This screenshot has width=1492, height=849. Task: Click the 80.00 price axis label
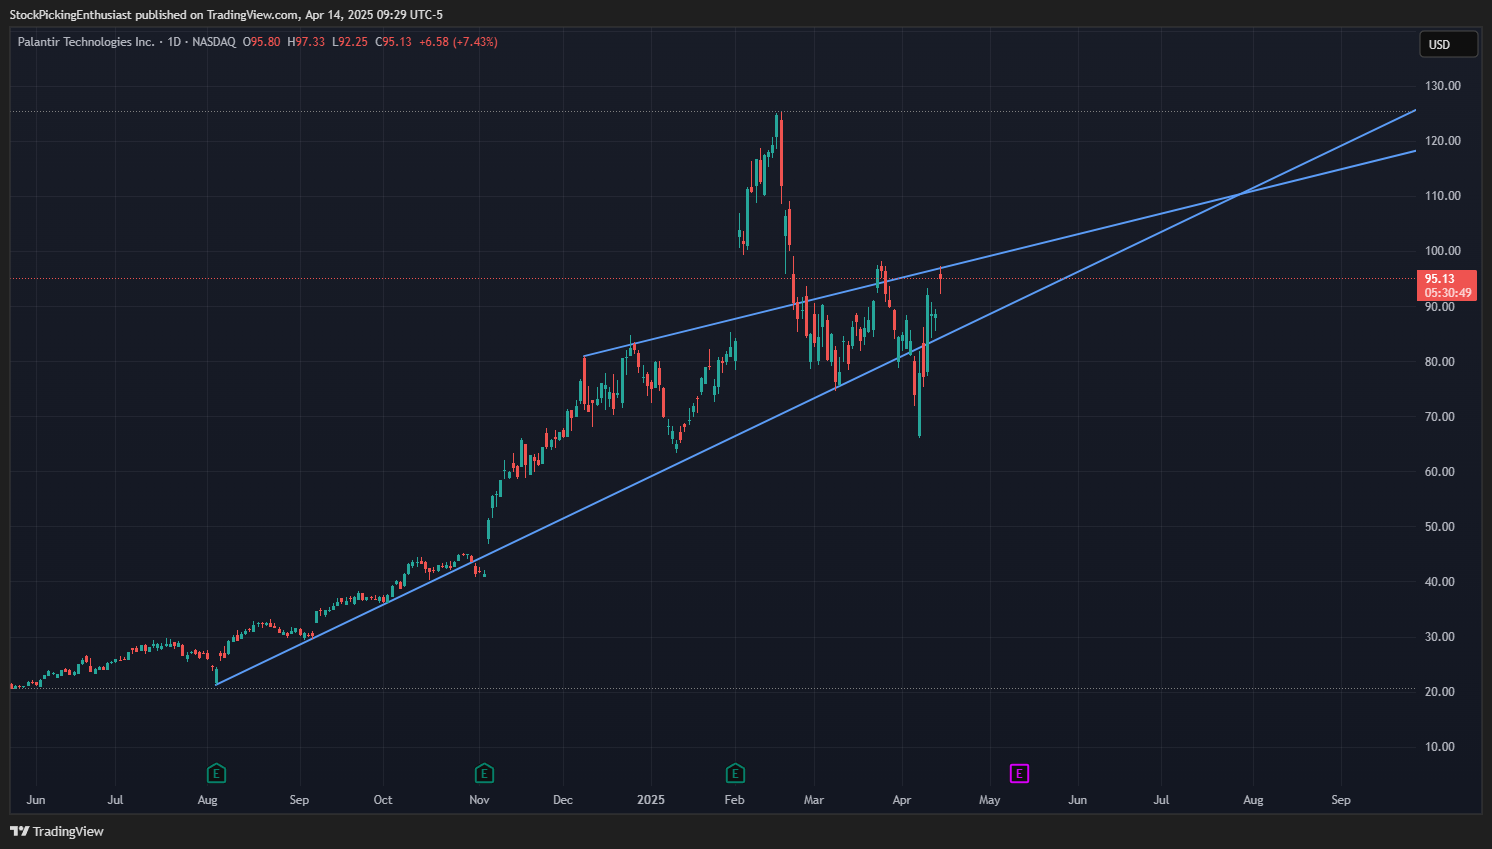pos(1440,362)
